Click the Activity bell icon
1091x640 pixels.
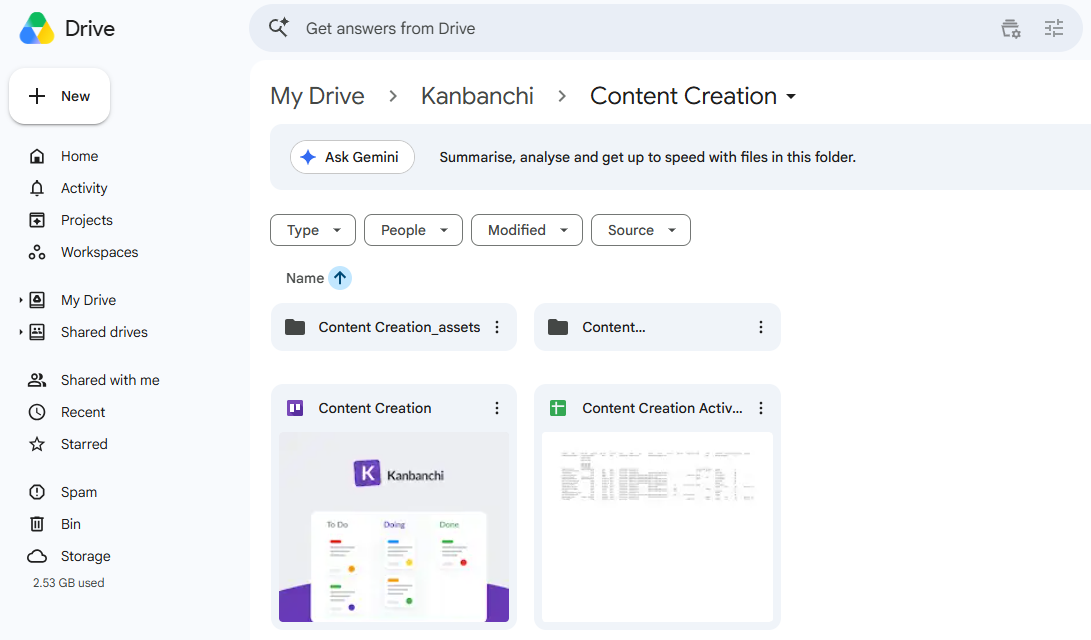[37, 188]
